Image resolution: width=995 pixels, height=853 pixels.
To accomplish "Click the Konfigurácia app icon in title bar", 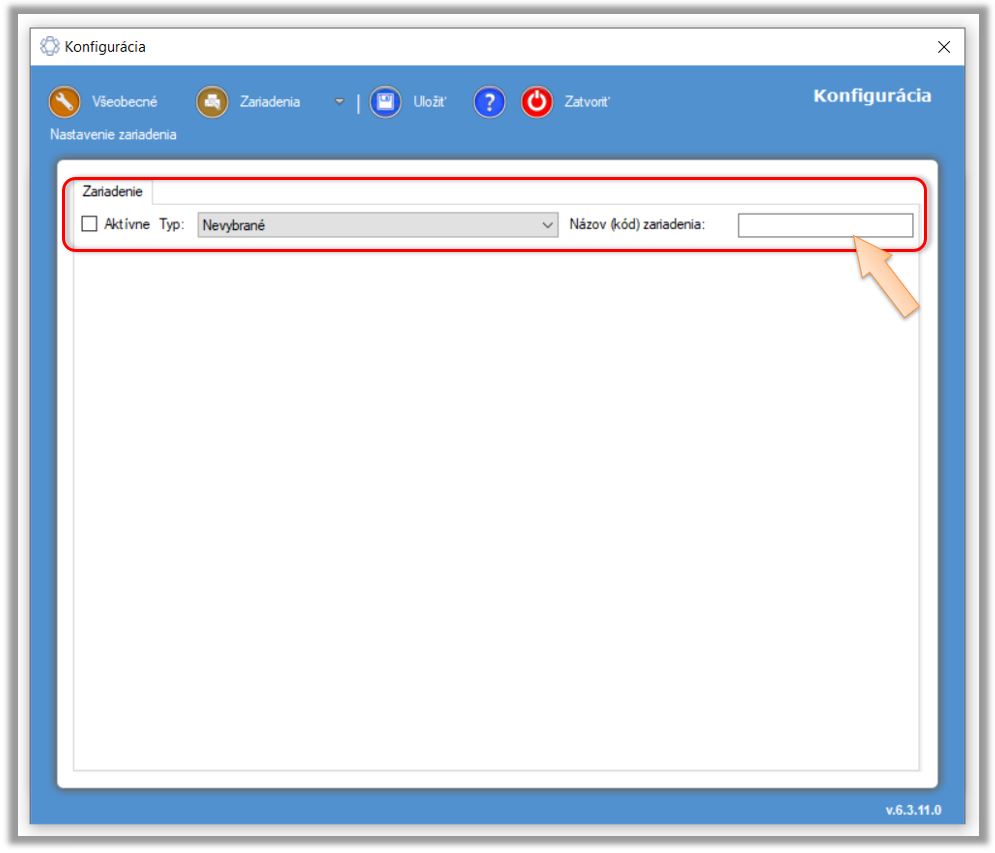I will tap(48, 47).
